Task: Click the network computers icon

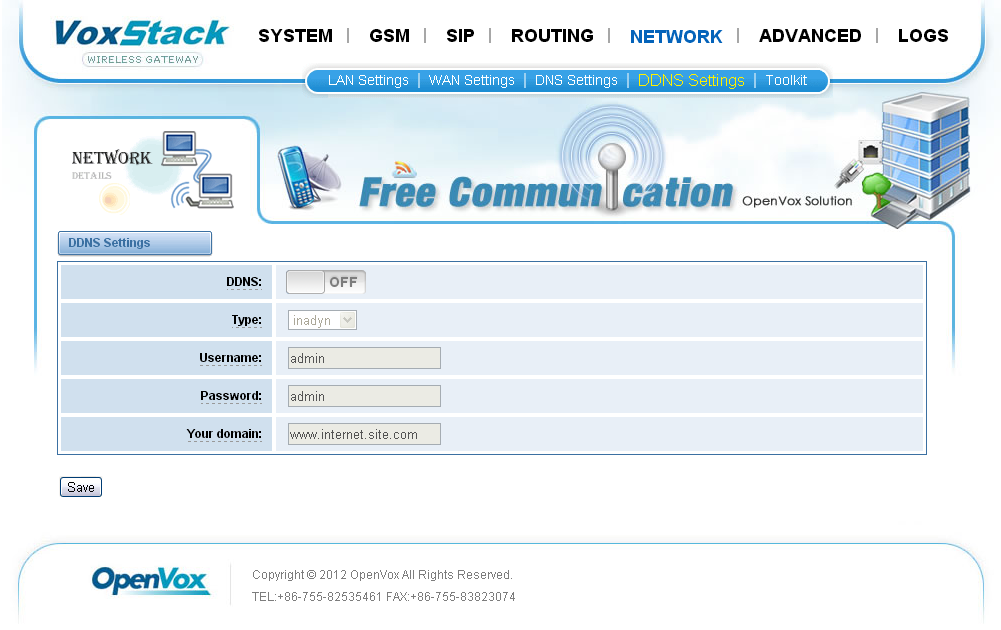Action: click(x=198, y=169)
